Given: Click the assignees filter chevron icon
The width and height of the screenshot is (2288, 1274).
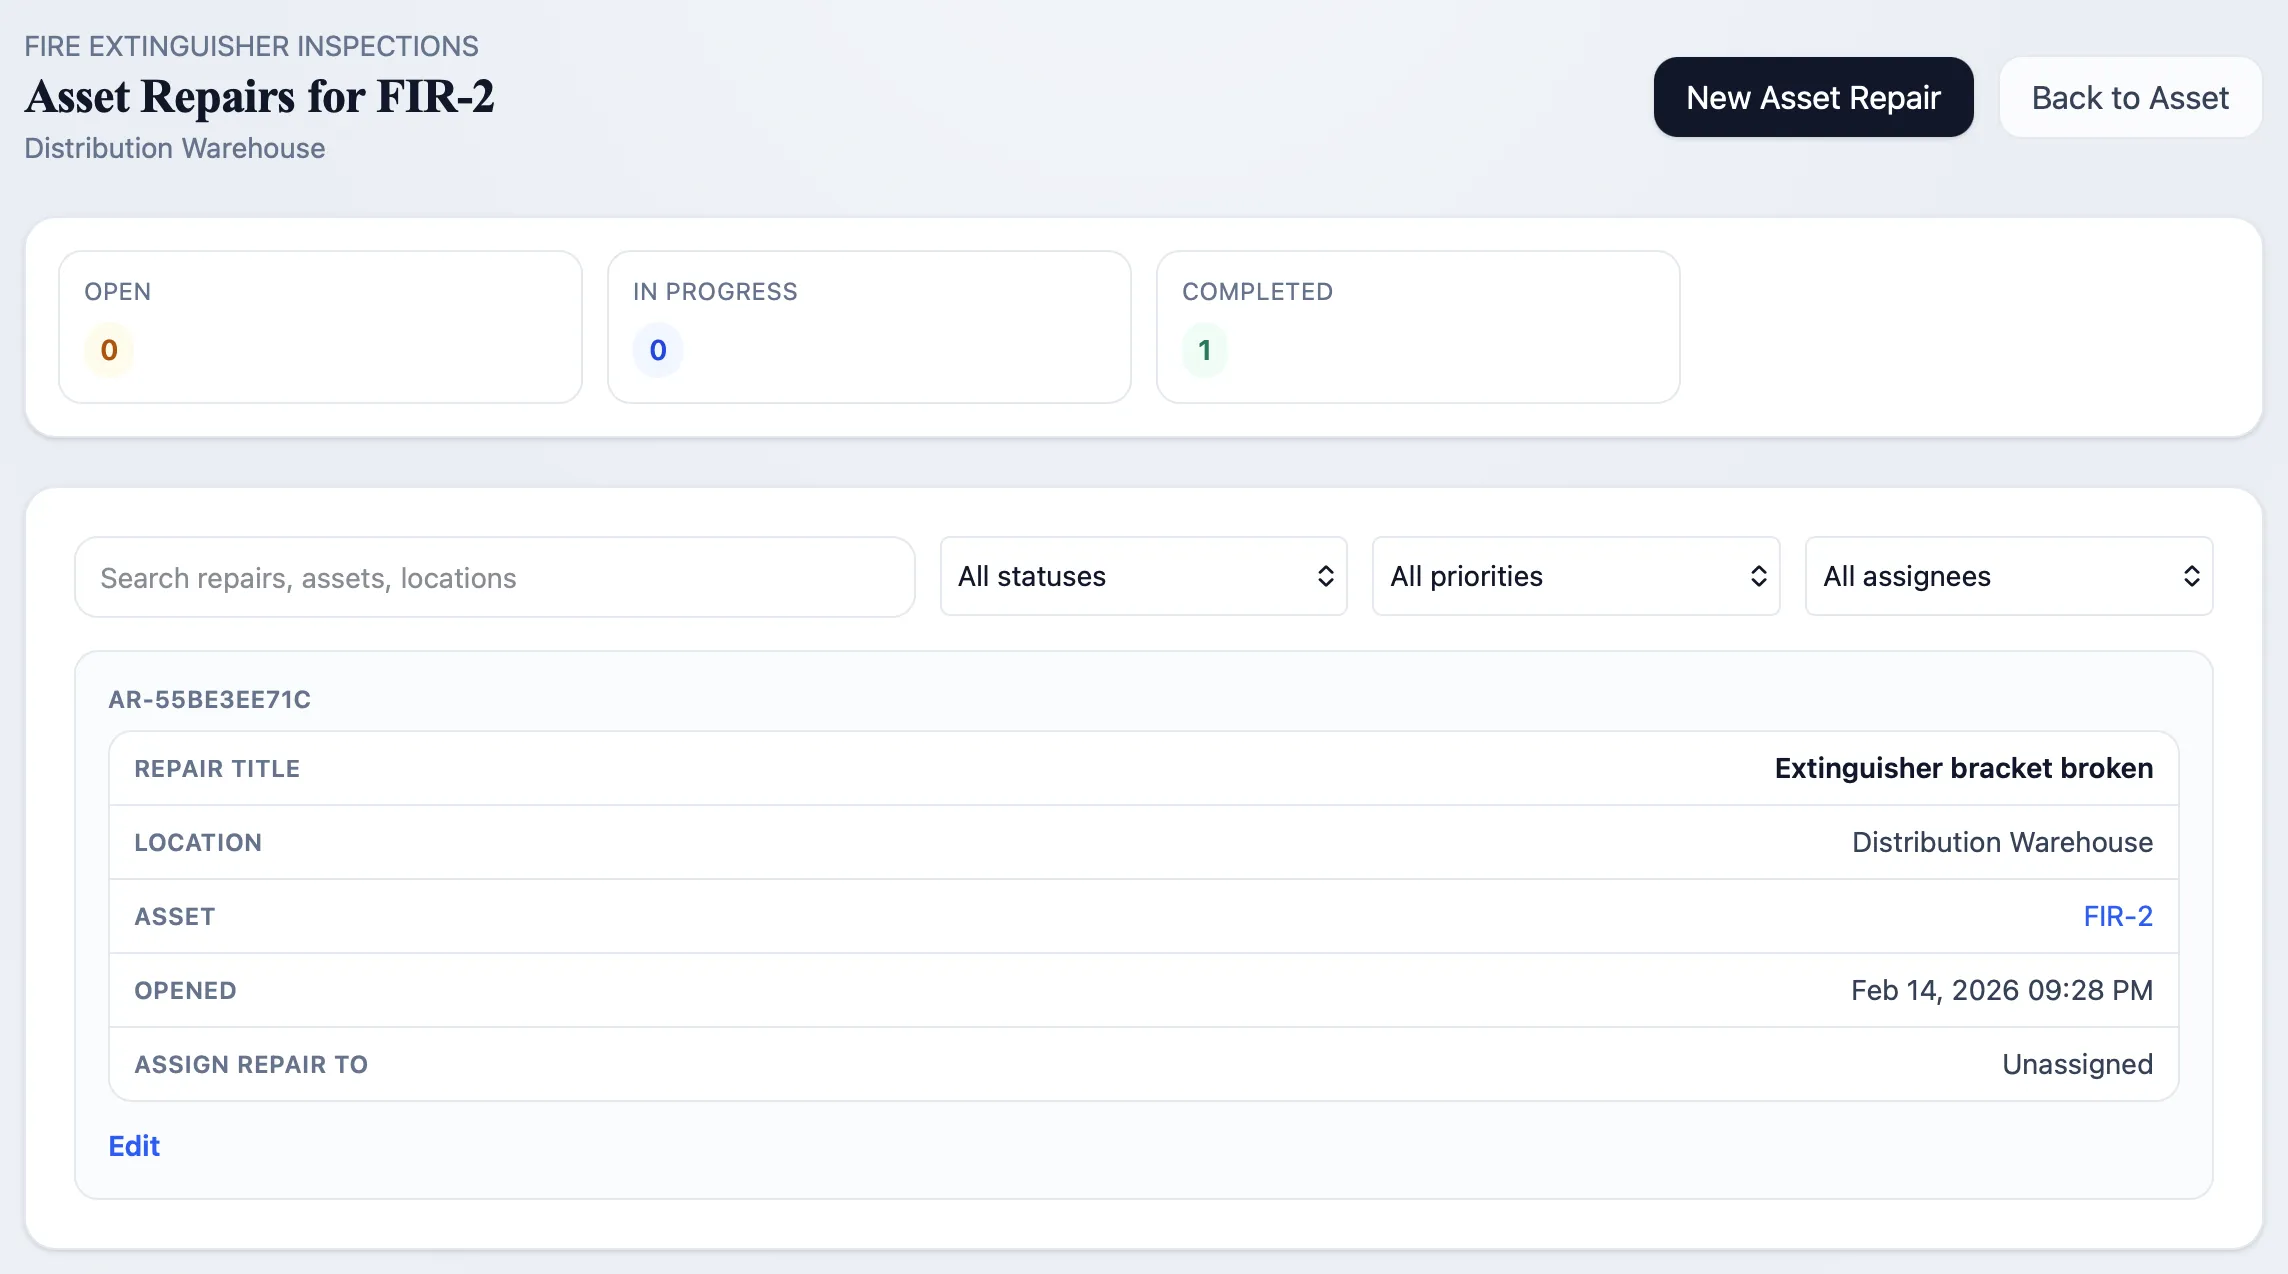Looking at the screenshot, I should point(2192,576).
